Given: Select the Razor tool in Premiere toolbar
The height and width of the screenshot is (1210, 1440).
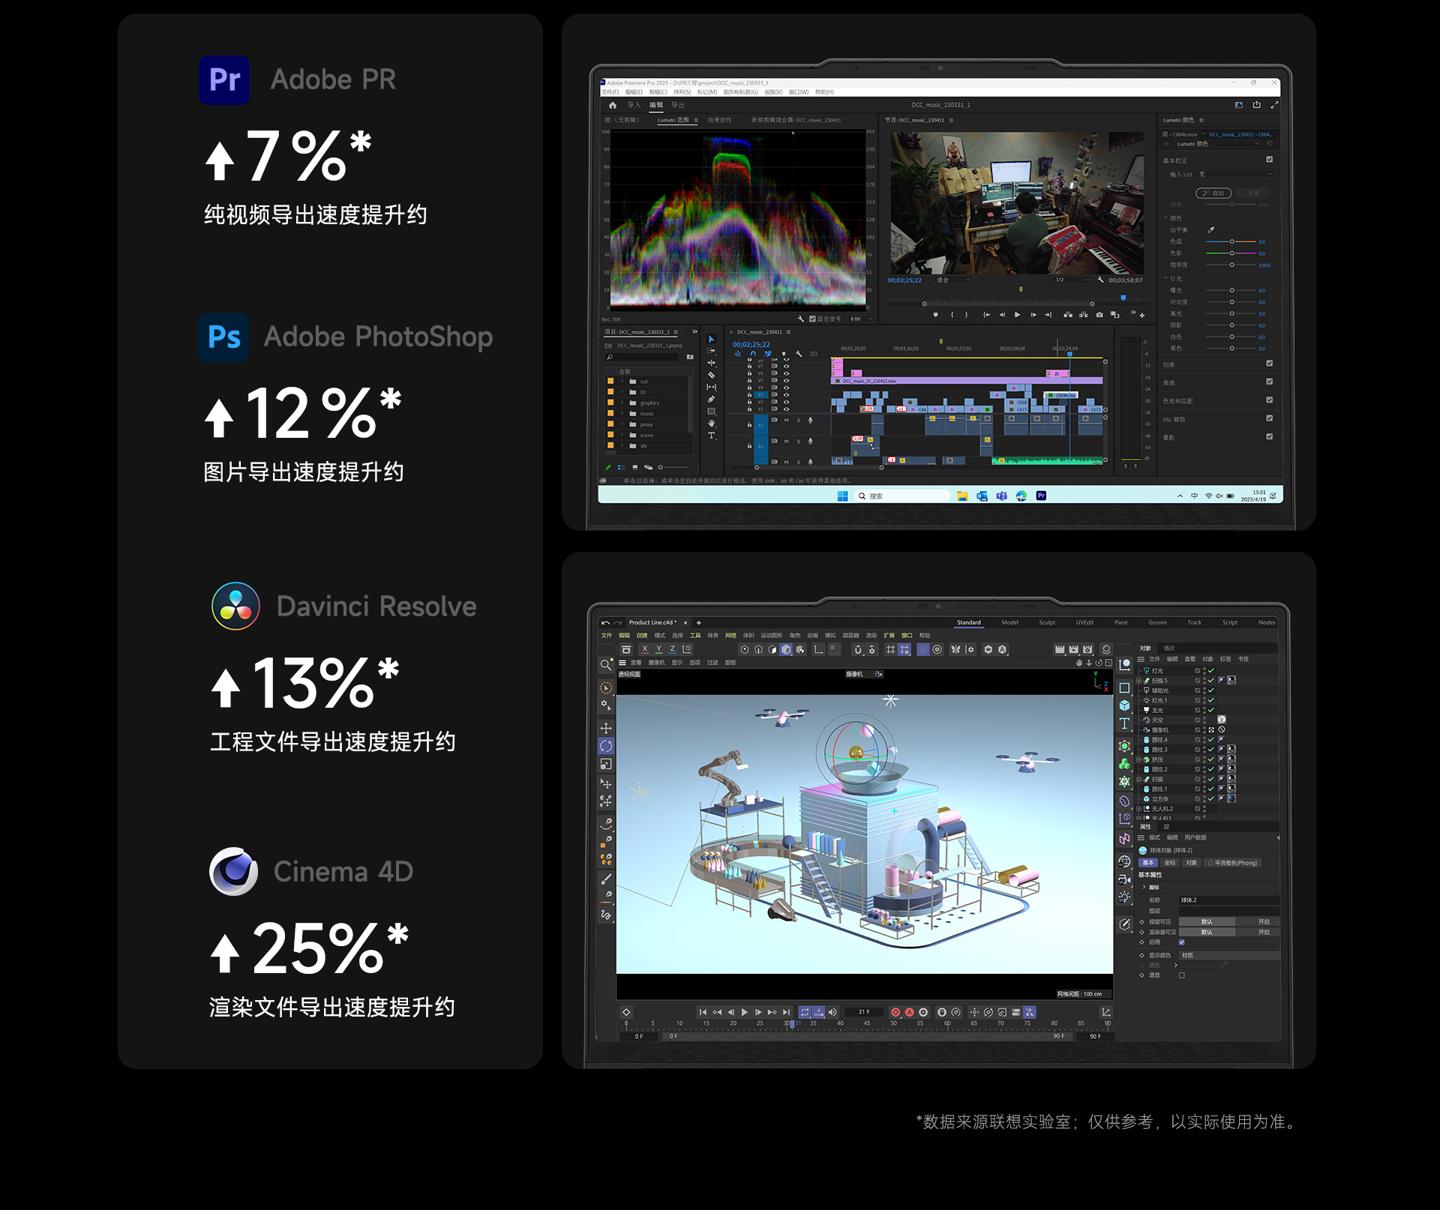Looking at the screenshot, I should point(711,375).
